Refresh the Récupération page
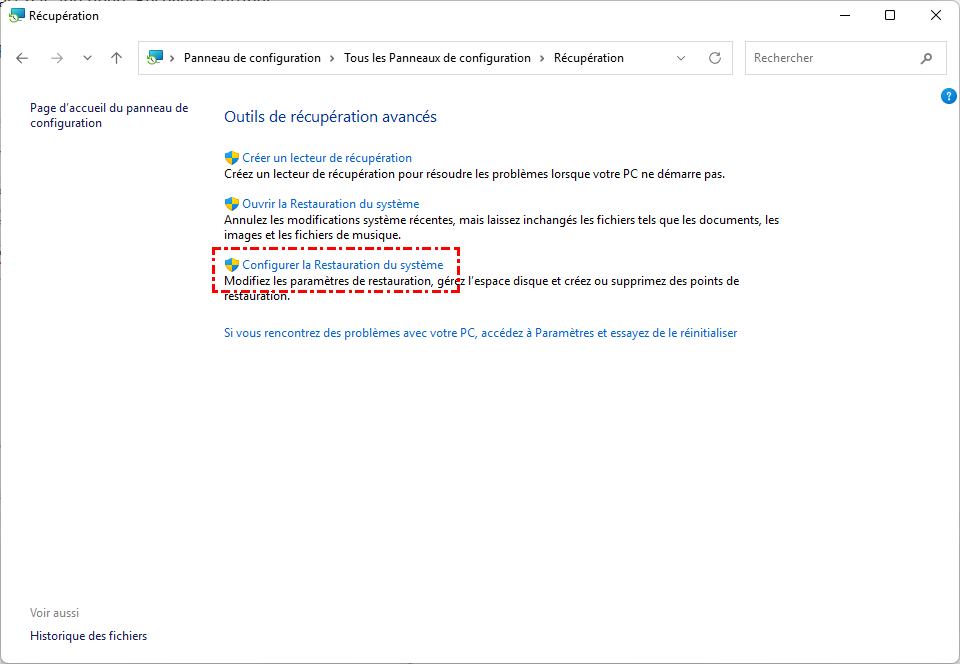The image size is (960, 664). 714,58
